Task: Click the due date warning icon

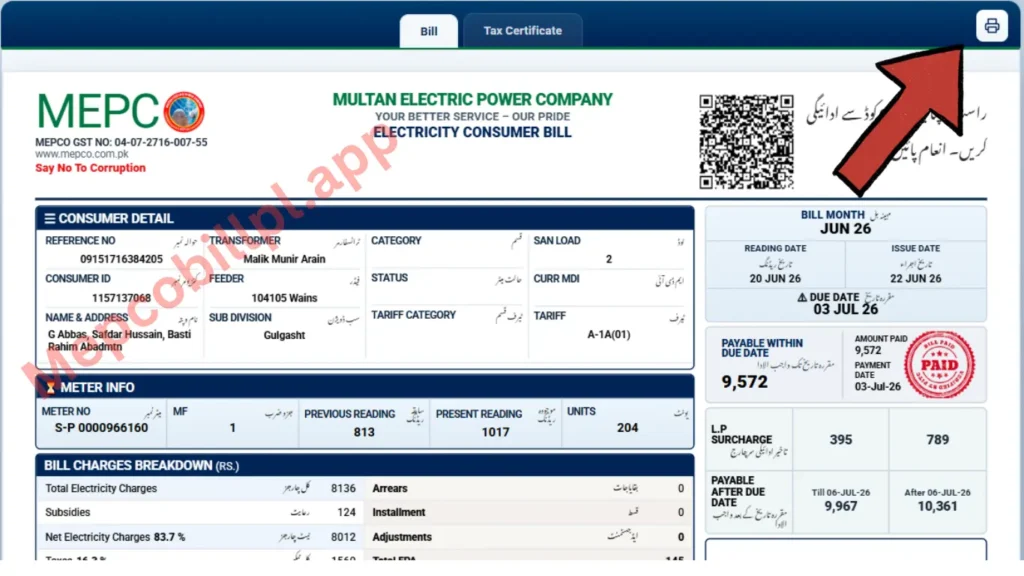Action: tap(802, 297)
